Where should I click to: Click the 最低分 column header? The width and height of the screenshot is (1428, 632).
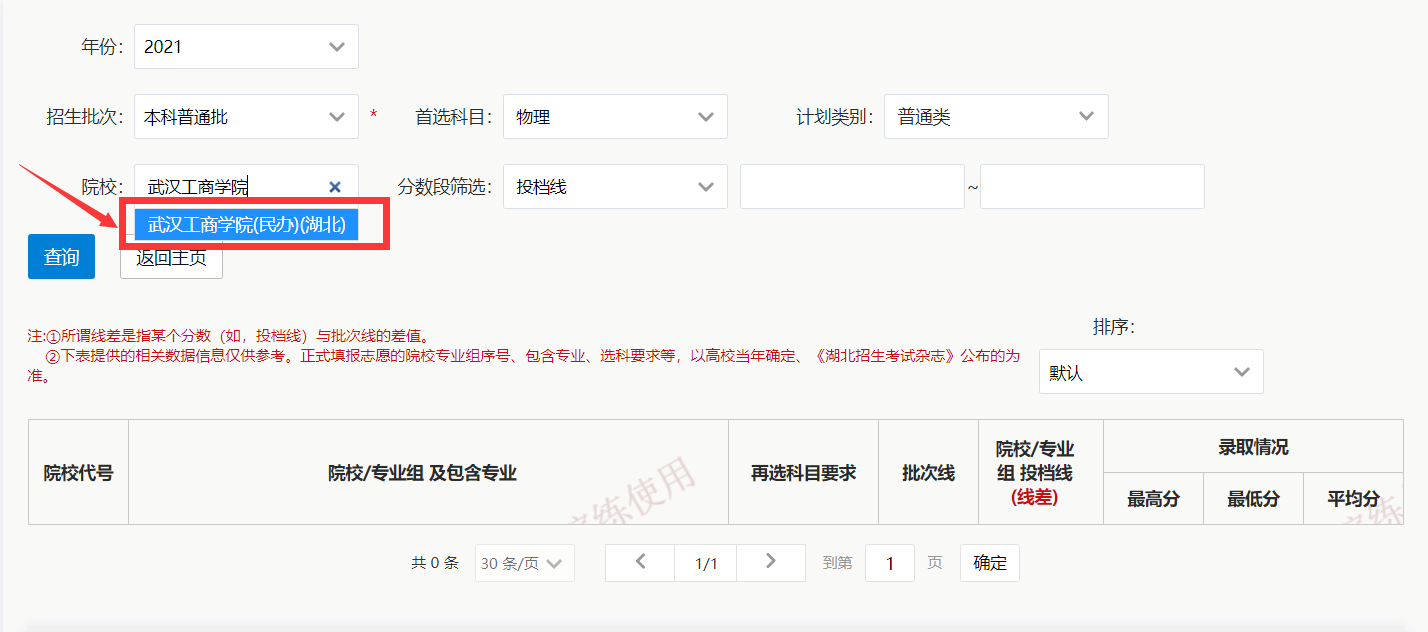click(x=1253, y=498)
